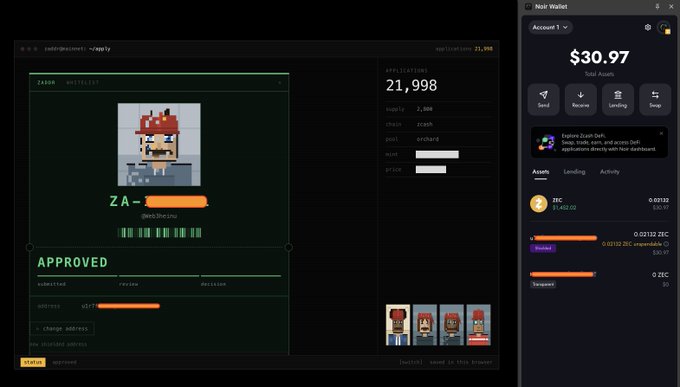Switch to the Activity tab
The height and width of the screenshot is (387, 680).
click(x=610, y=172)
